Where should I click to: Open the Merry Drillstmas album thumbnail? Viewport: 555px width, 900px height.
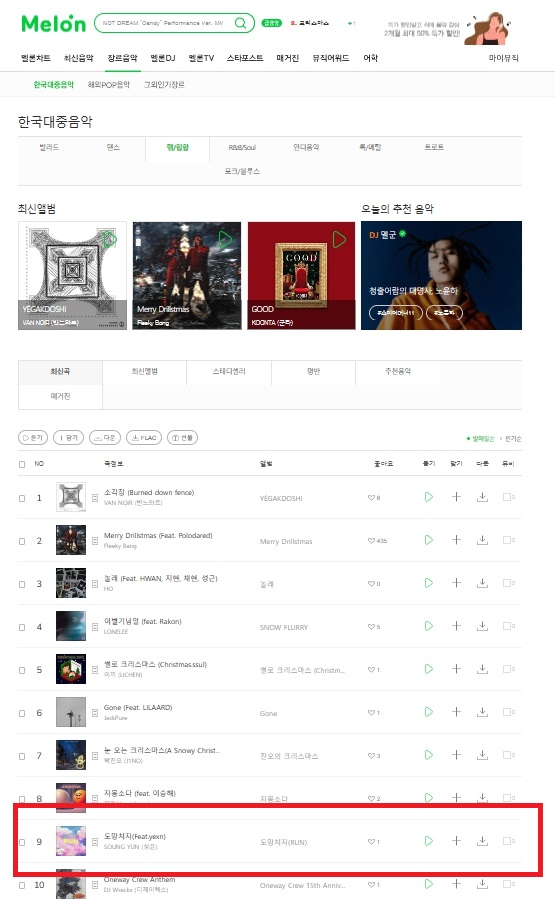coord(187,276)
